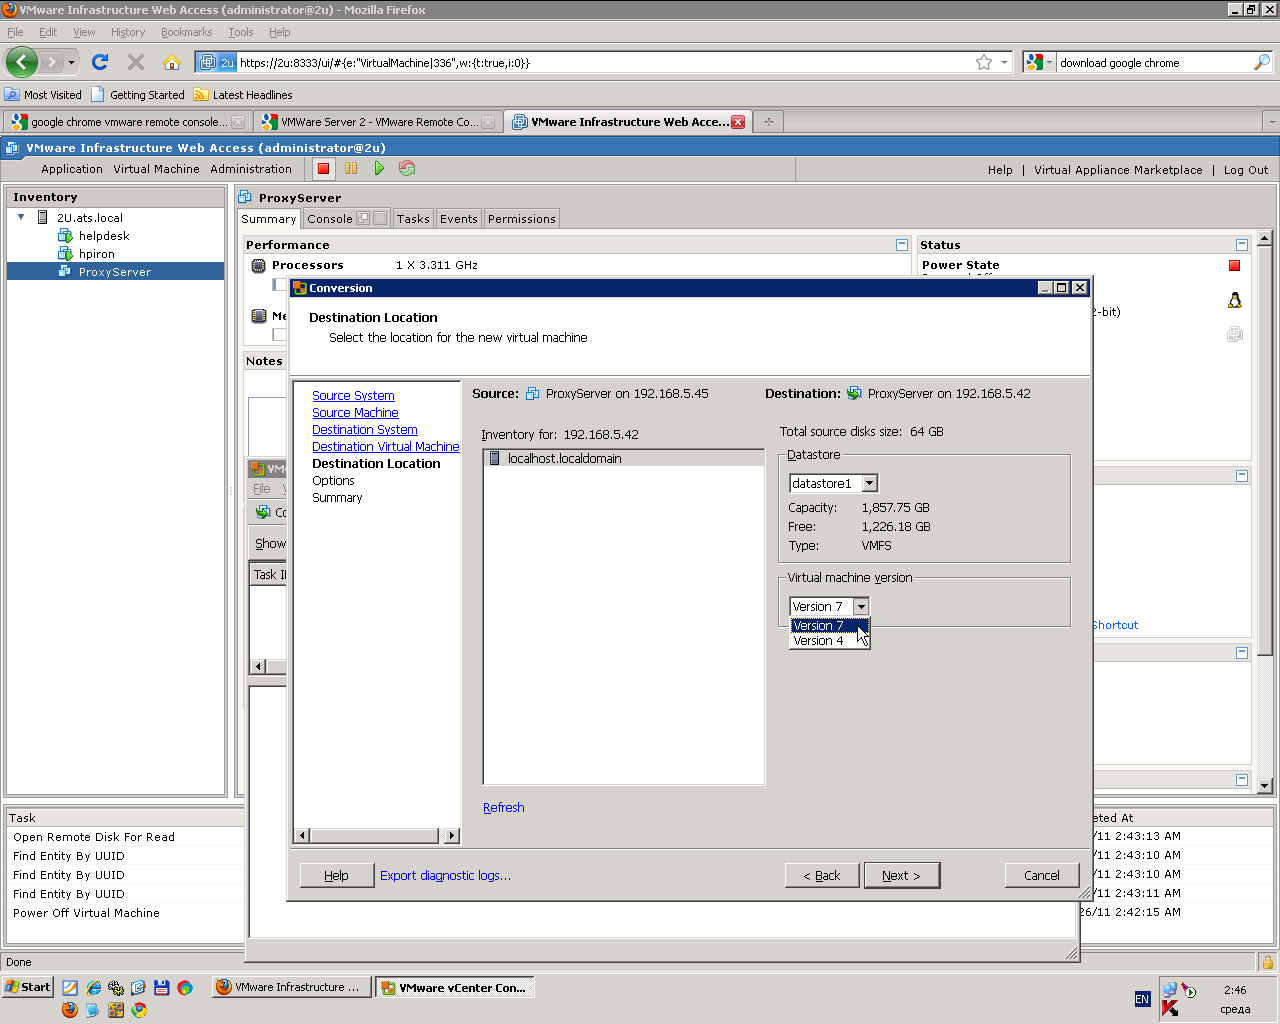Open the Virtual Machine menu
The image size is (1280, 1024).
pyautogui.click(x=156, y=169)
